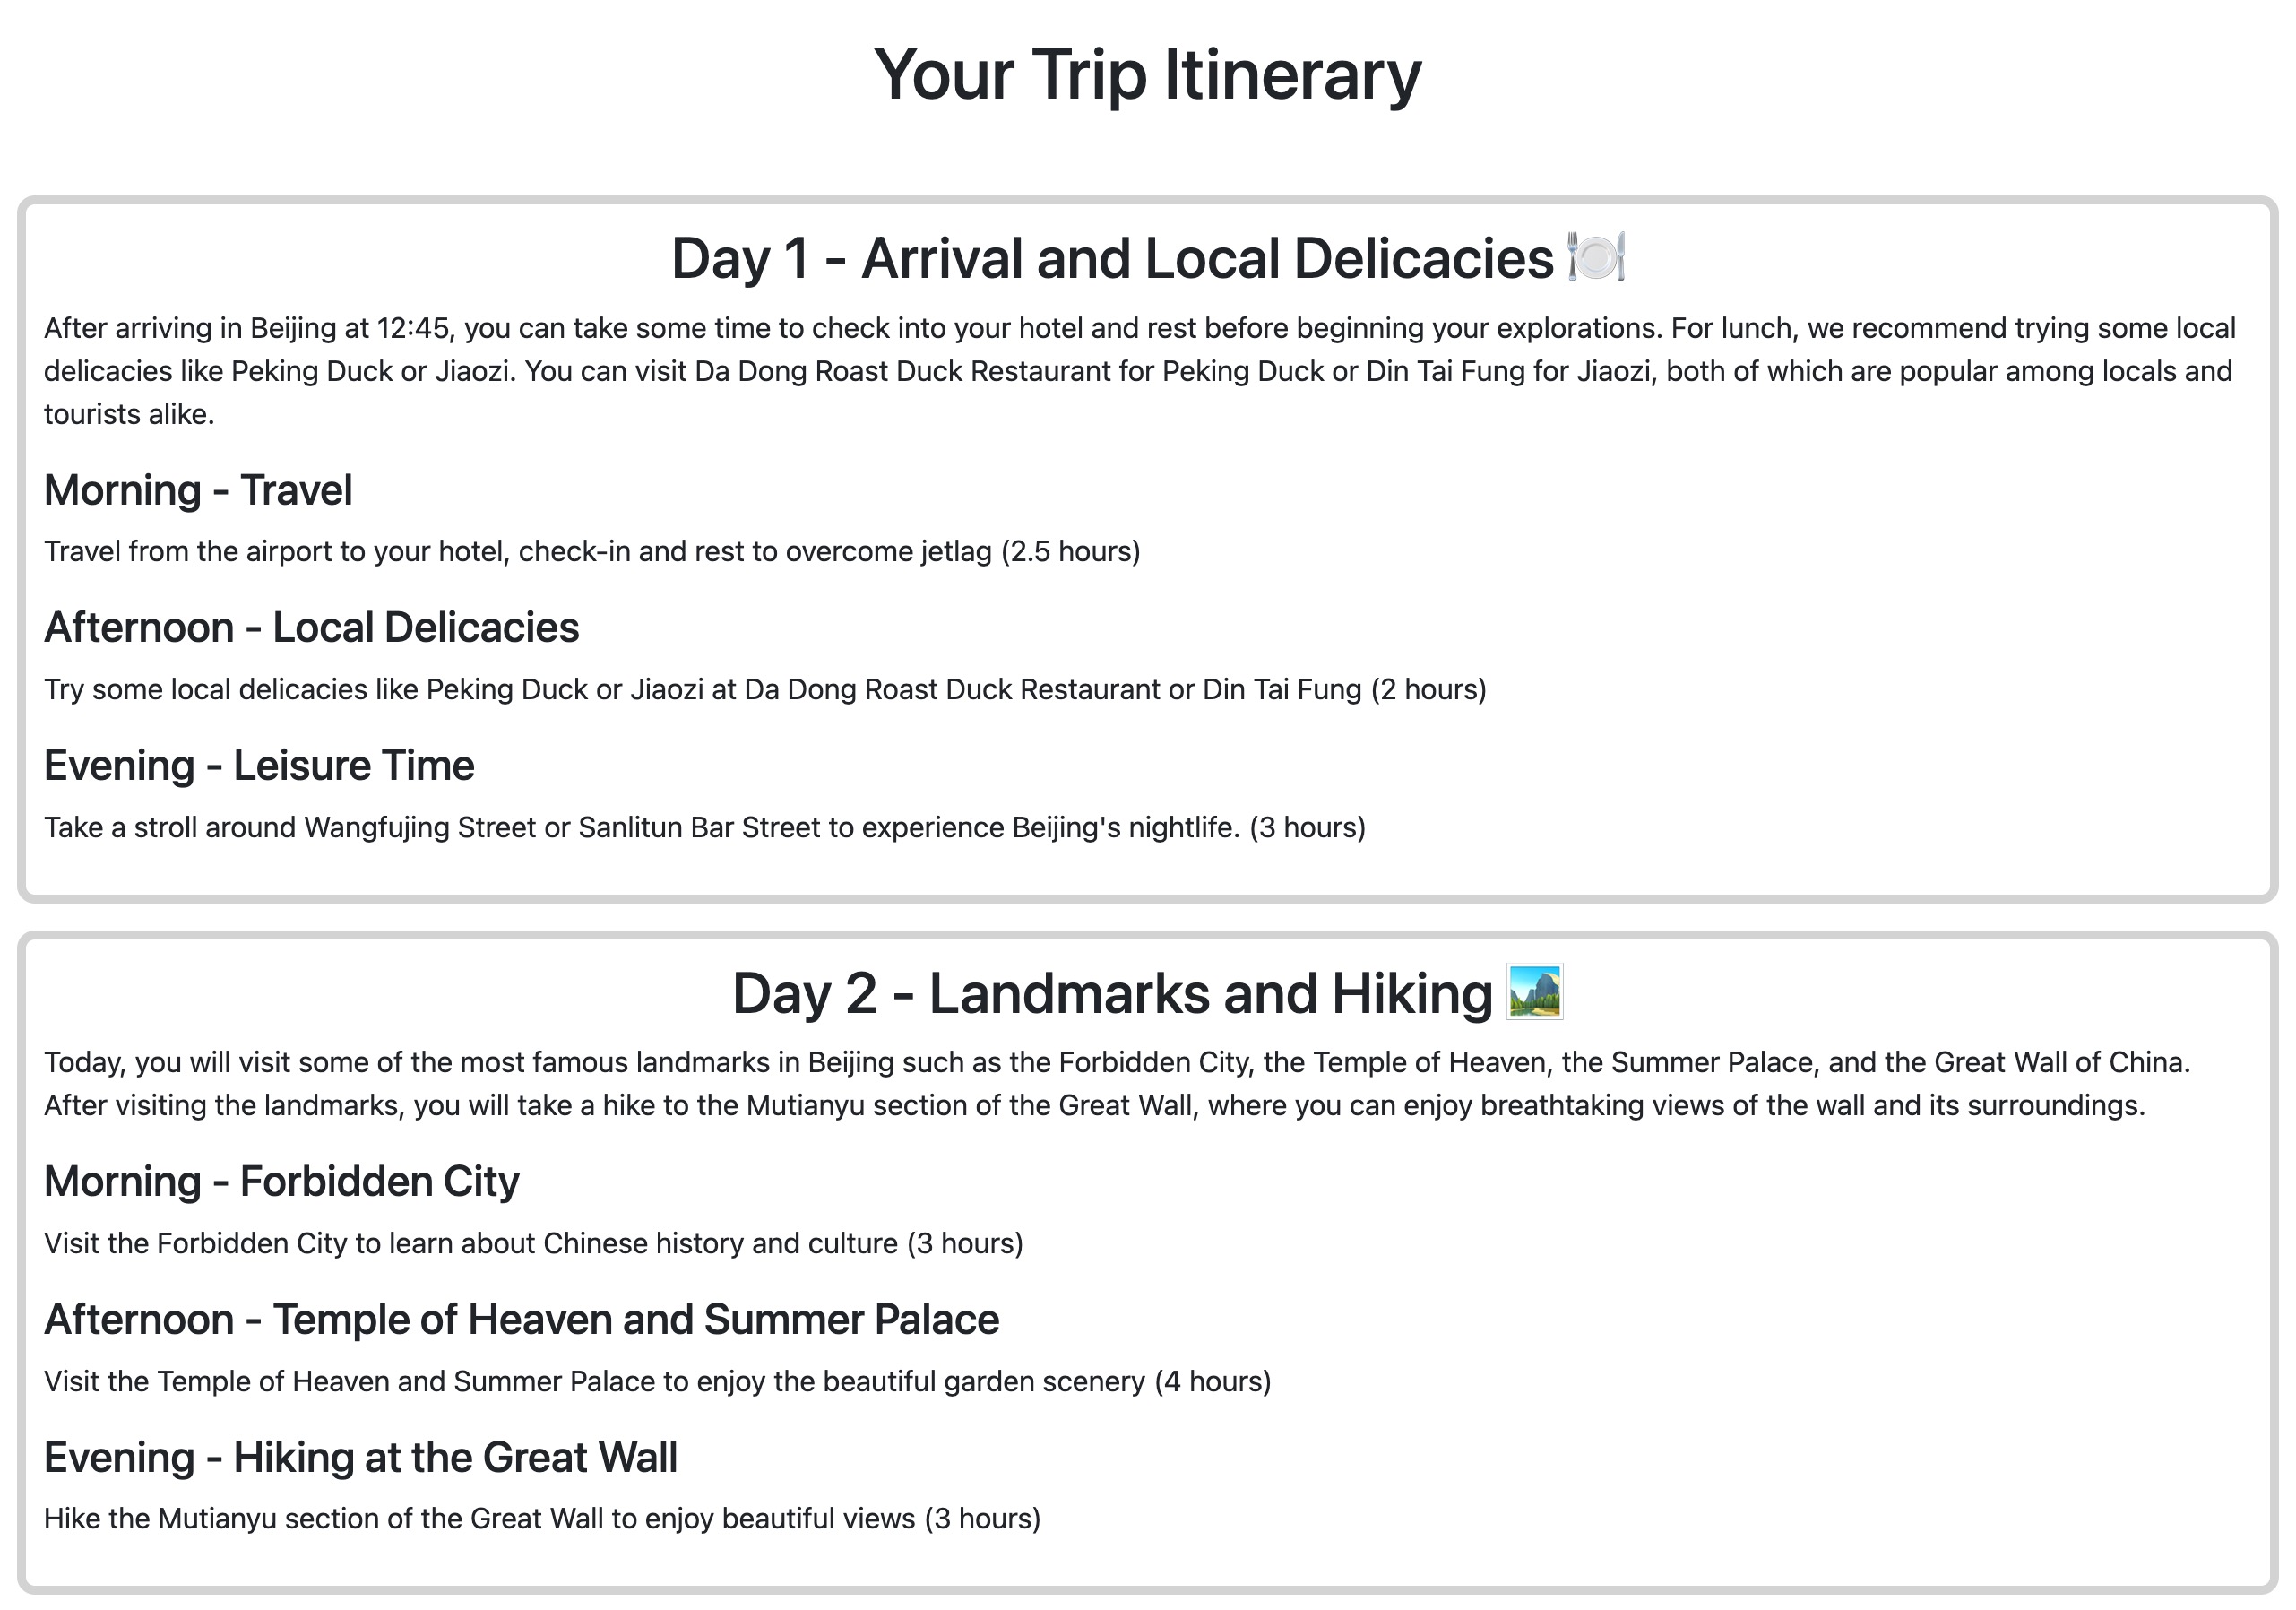Screen dimensions: 2296x1610
Task: Click the Day 1 intro paragraph about arriving in Beijing
Action: (1140, 371)
